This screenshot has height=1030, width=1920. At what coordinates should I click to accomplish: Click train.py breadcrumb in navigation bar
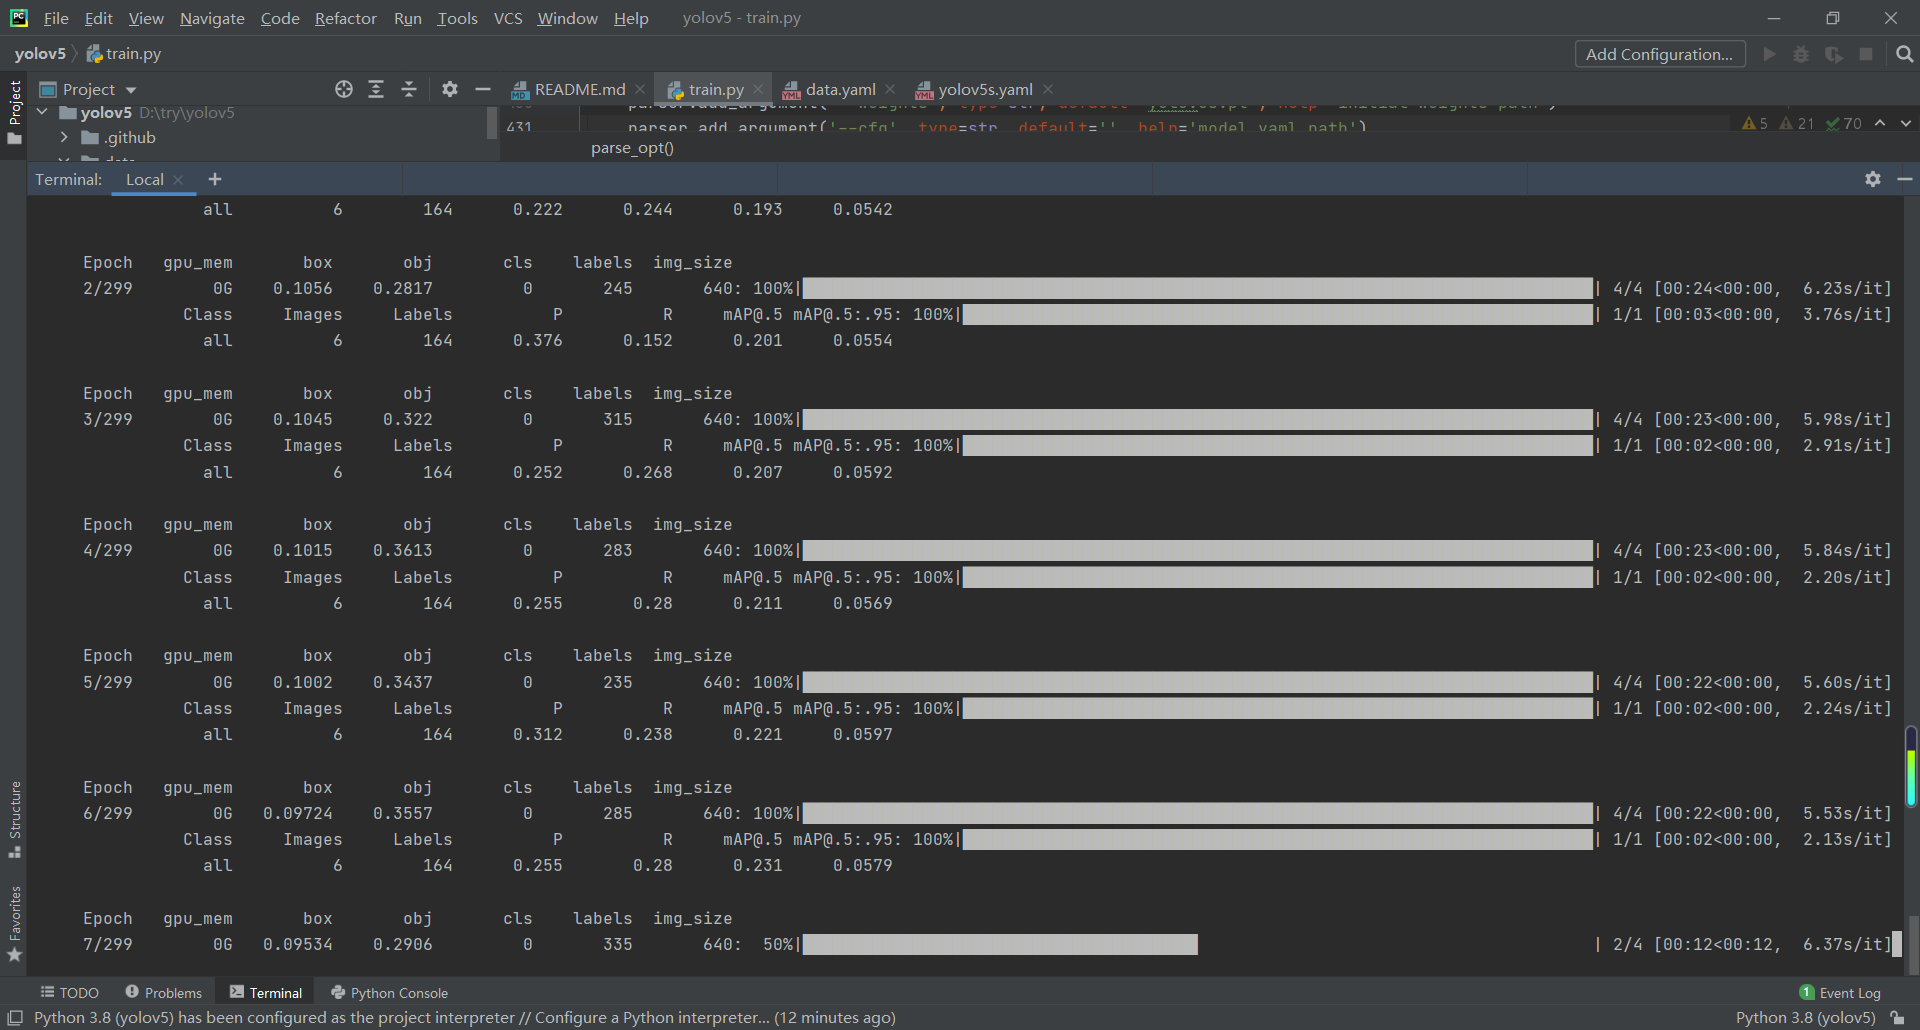(123, 54)
